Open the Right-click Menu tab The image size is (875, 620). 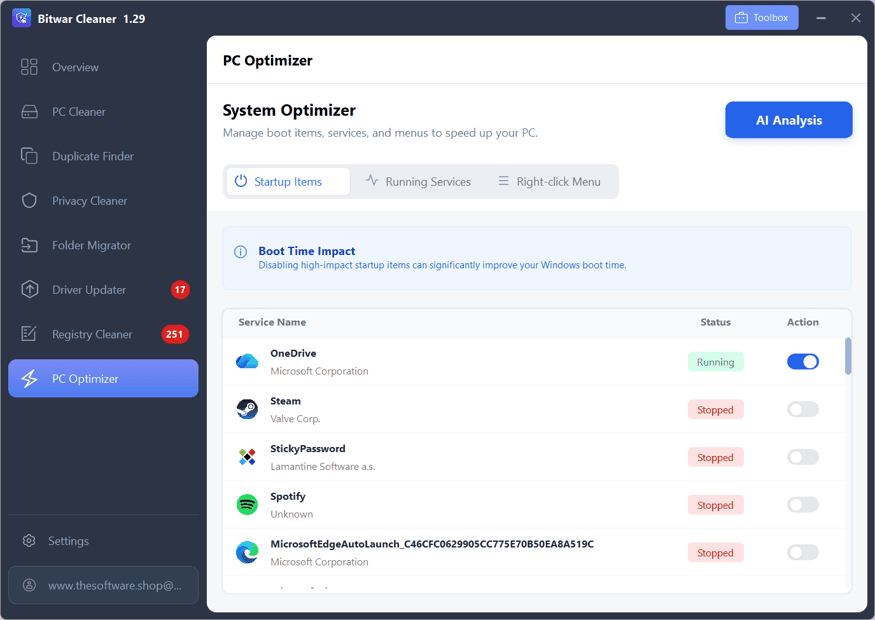[x=549, y=181]
